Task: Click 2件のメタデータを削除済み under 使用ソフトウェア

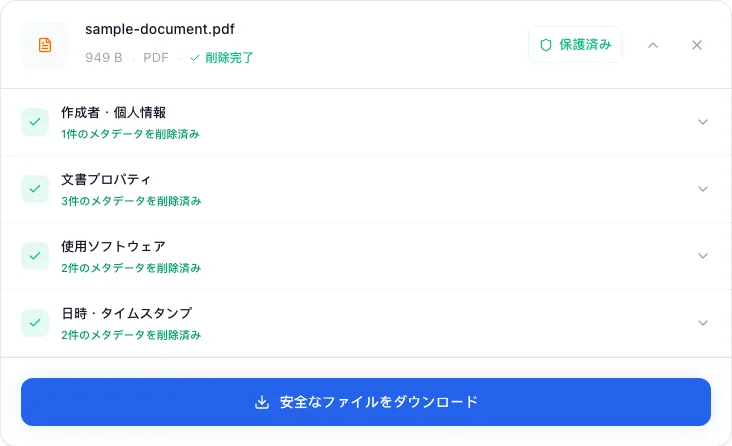Action: pos(131,268)
